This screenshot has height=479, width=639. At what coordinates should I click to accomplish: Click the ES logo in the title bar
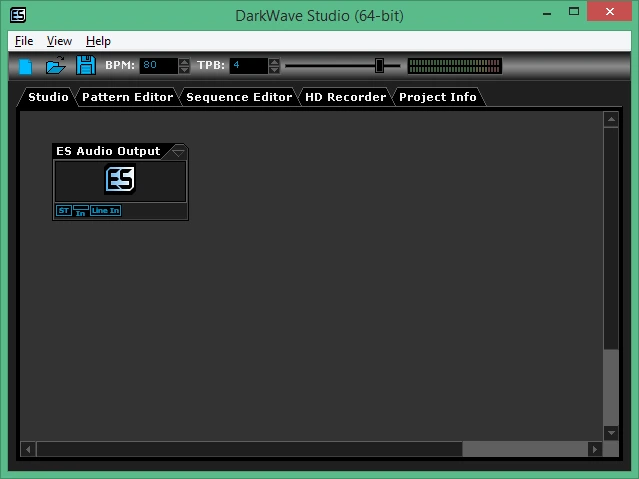tap(18, 15)
